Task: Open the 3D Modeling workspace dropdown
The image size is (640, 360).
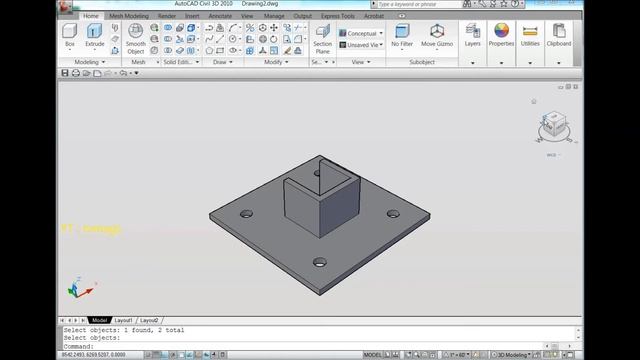Action: tap(511, 355)
